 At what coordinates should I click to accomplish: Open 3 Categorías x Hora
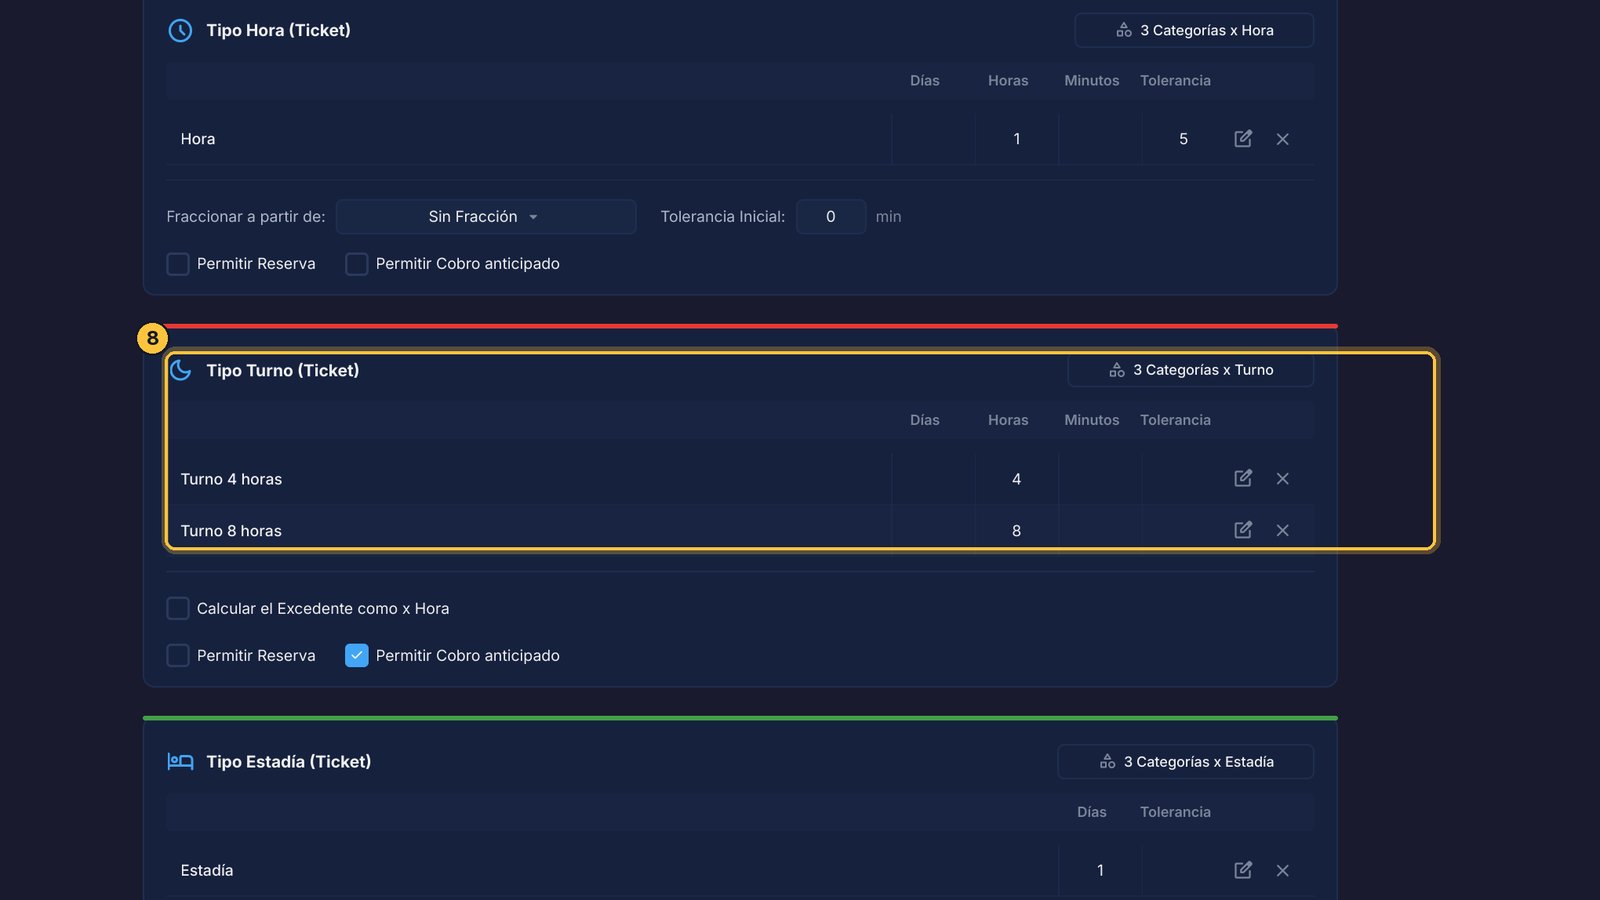pos(1194,30)
